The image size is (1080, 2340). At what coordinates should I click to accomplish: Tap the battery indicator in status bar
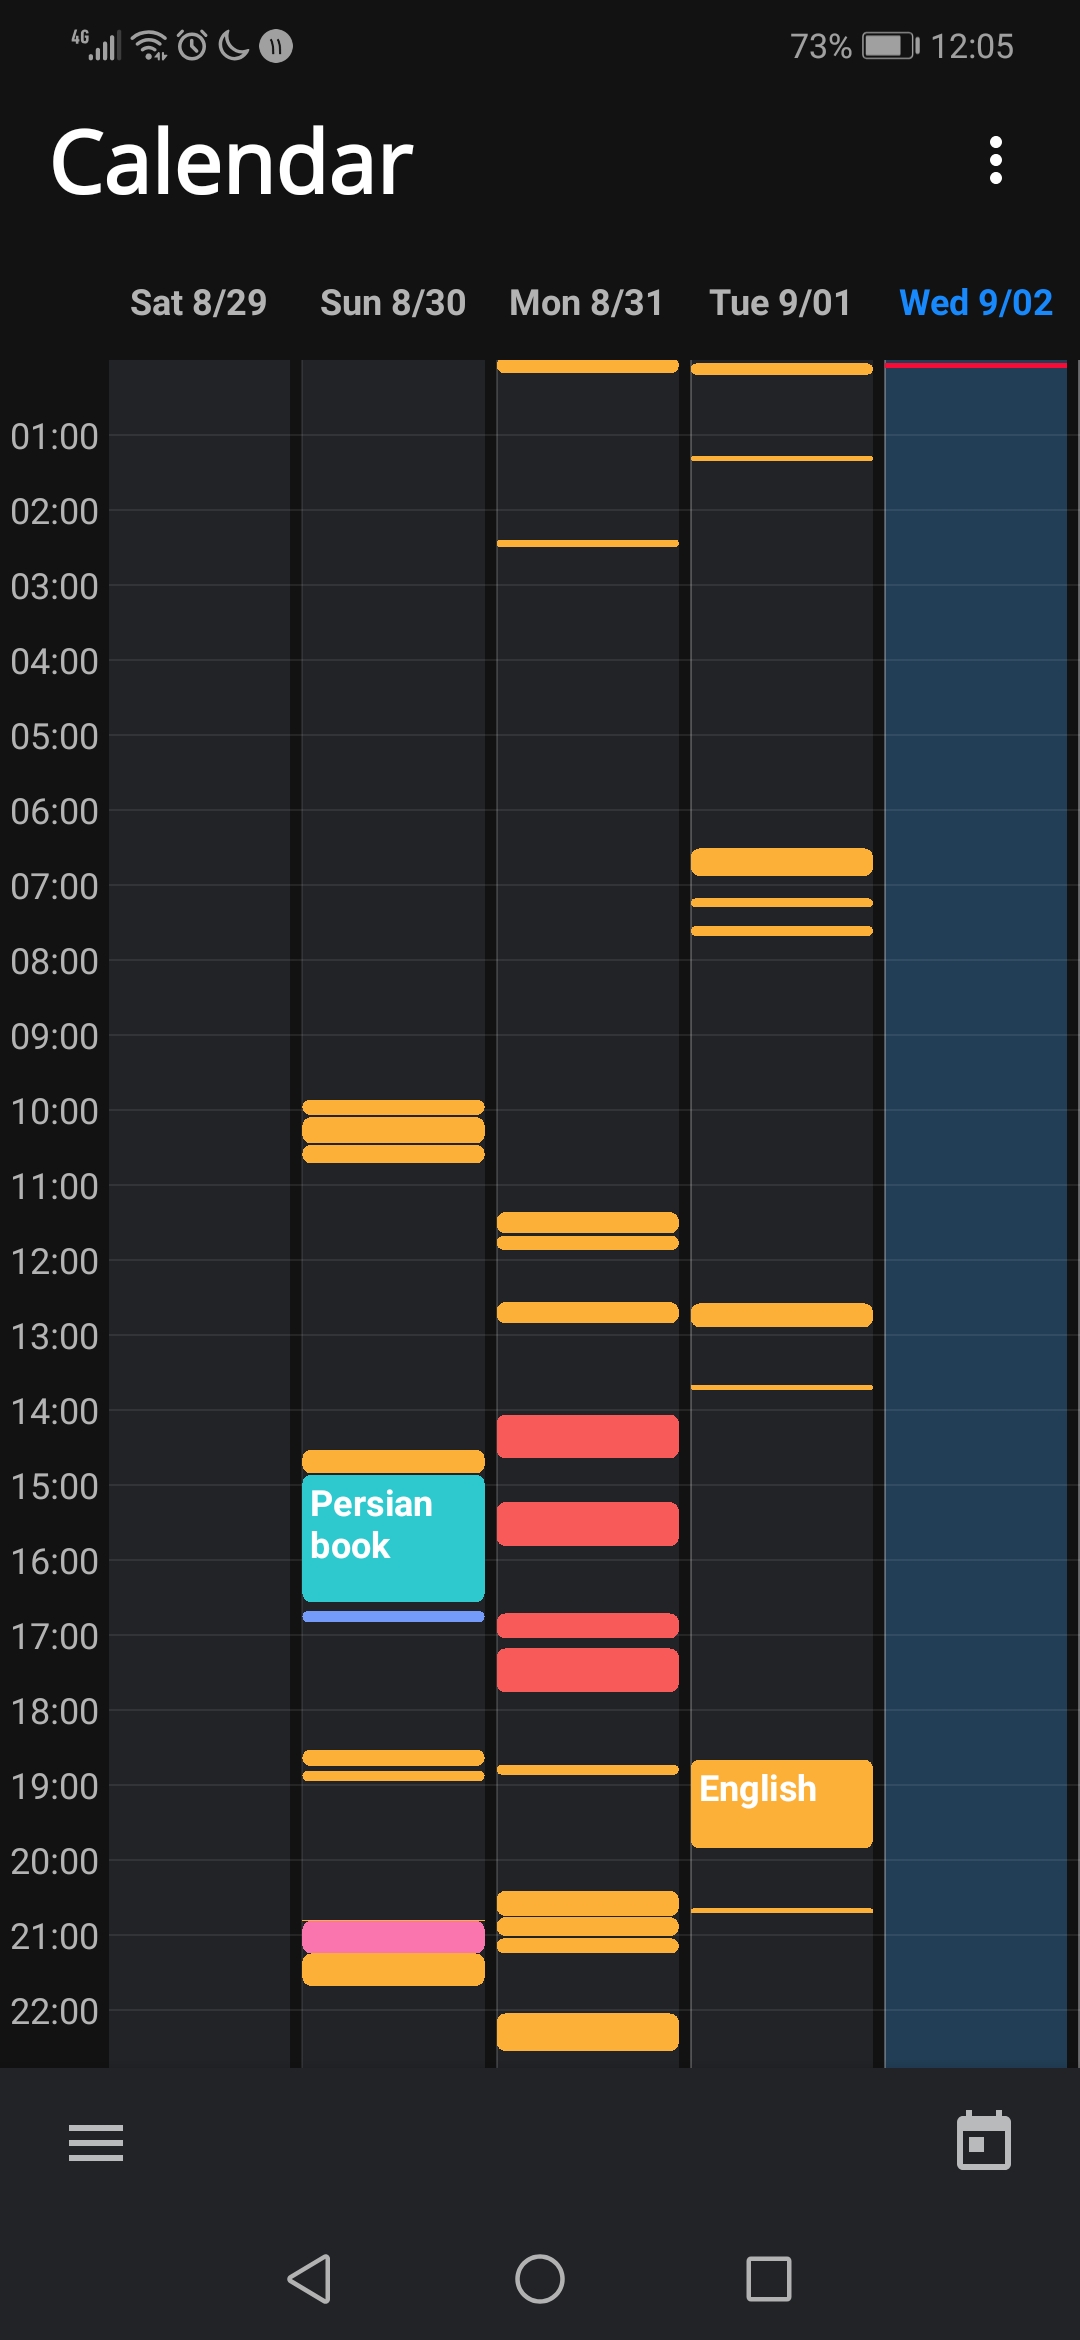tap(890, 46)
